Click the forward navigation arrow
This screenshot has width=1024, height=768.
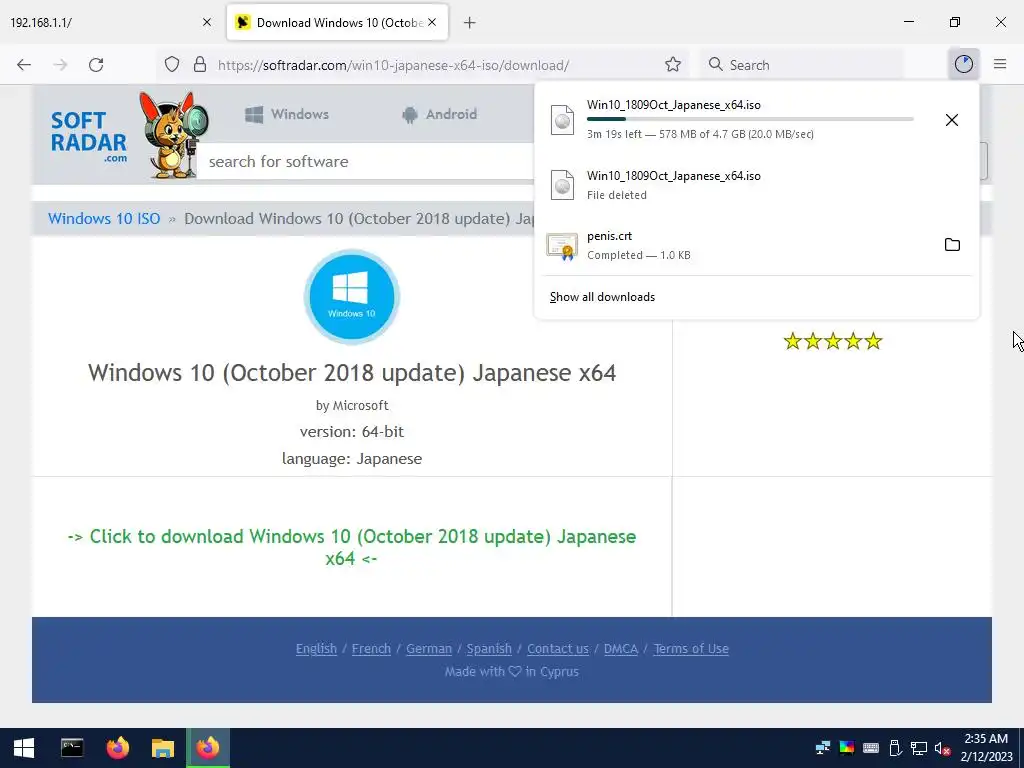[x=60, y=65]
